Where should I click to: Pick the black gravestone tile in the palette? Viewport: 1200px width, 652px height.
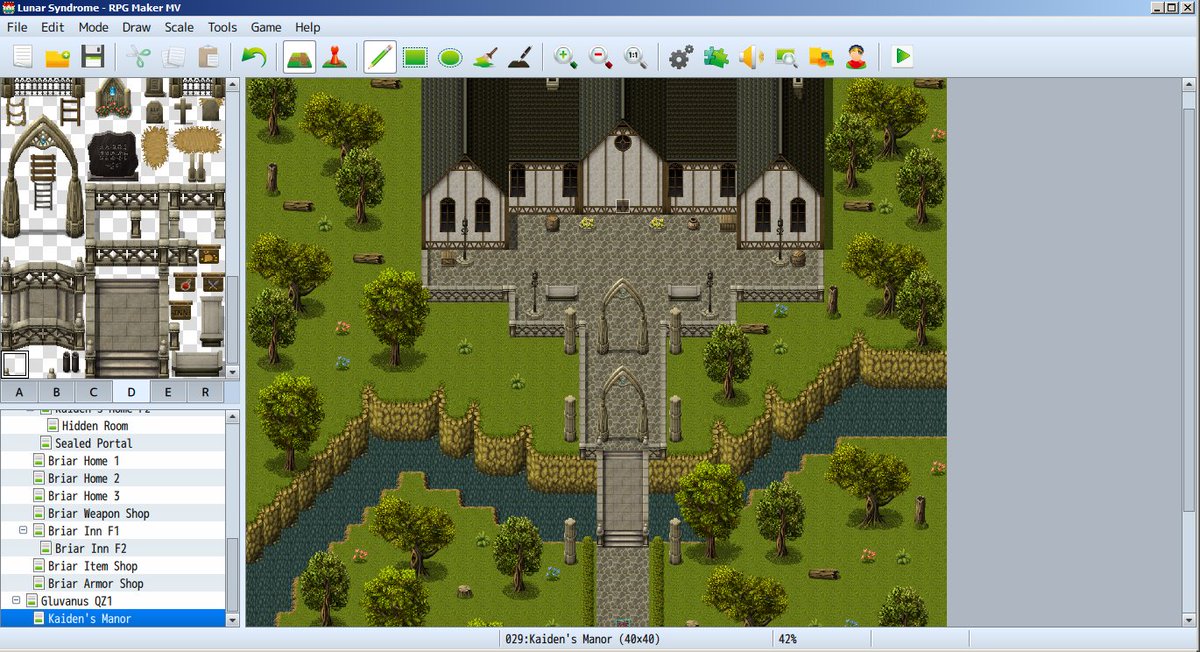tap(112, 154)
